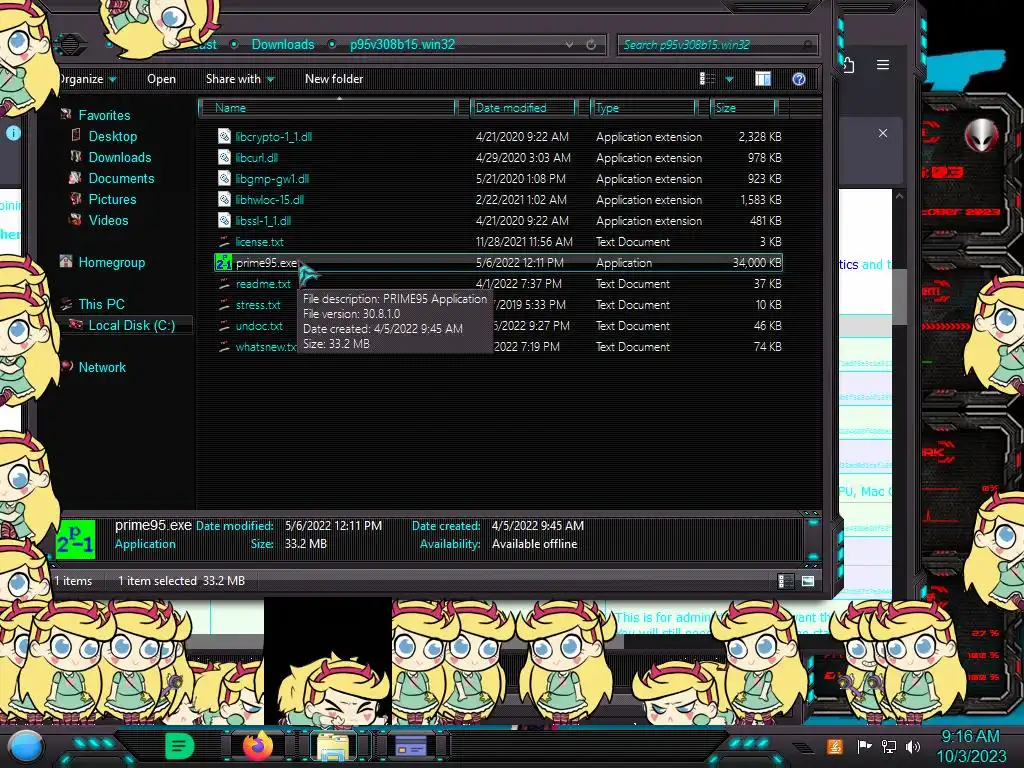Open Documents in the navigation pane

click(x=121, y=178)
